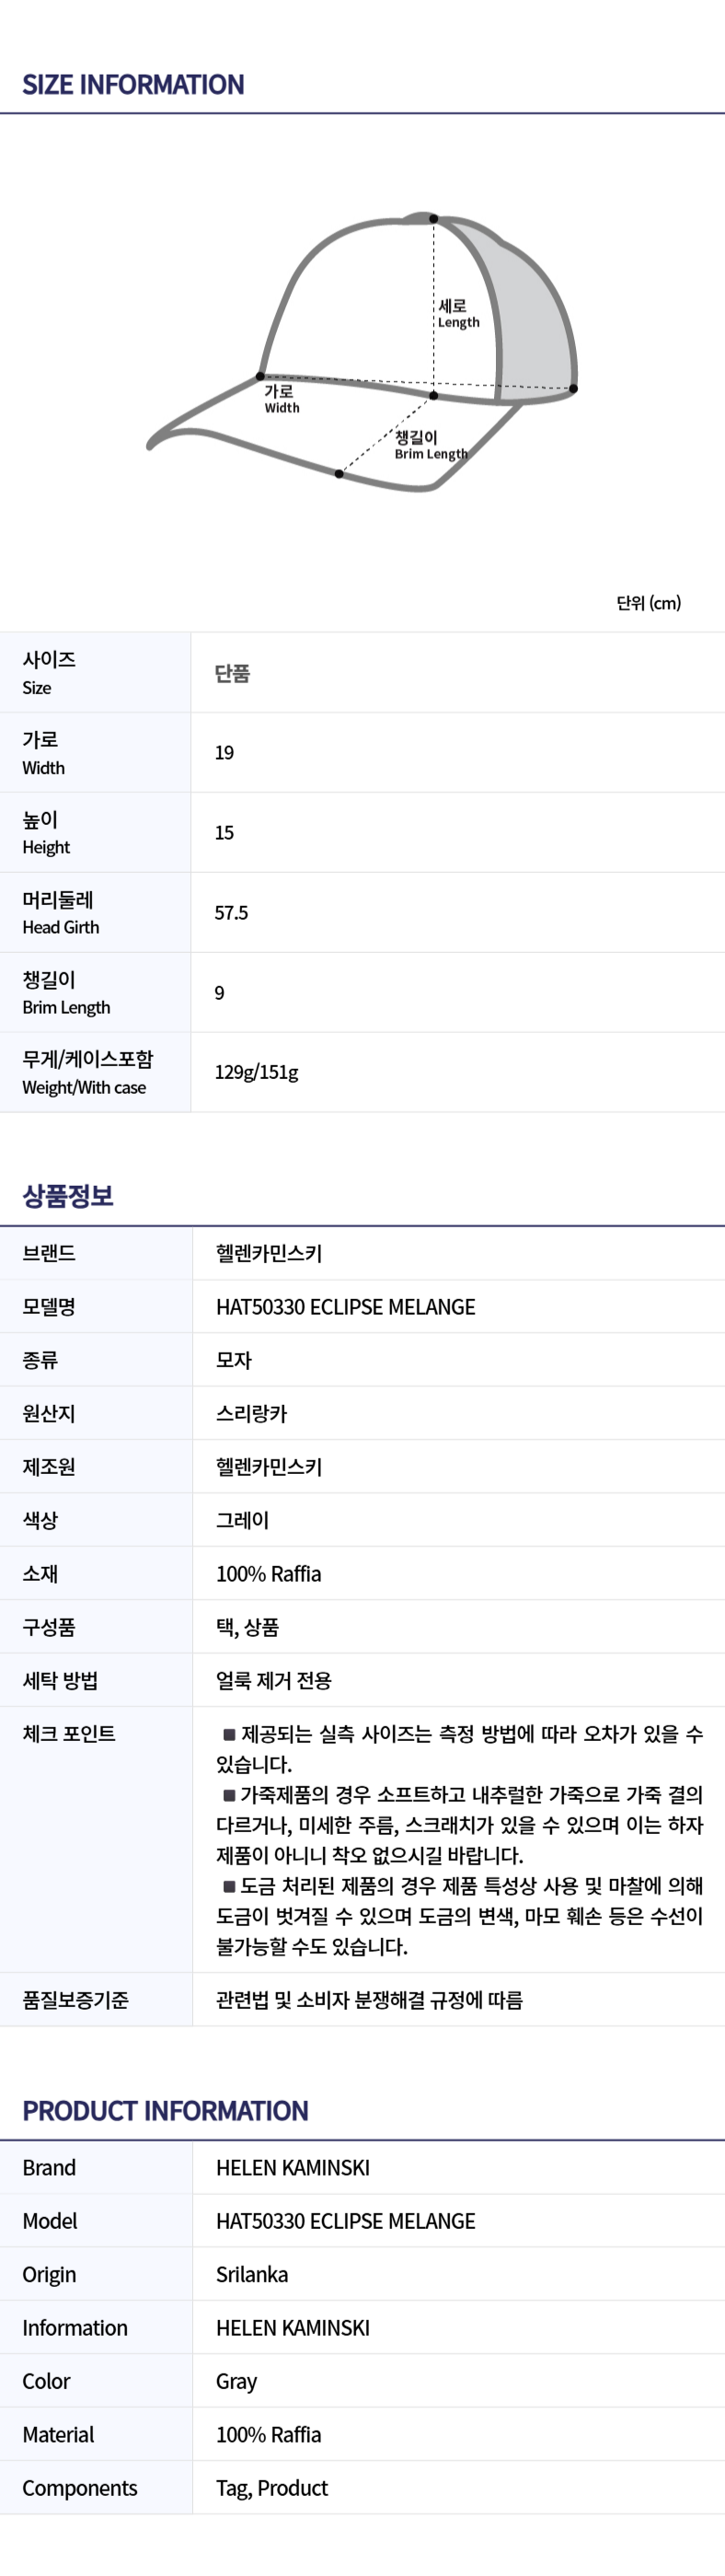The height and width of the screenshot is (2576, 725).
Task: Click the 챙길이 Brim Length diagram label
Action: (430, 445)
